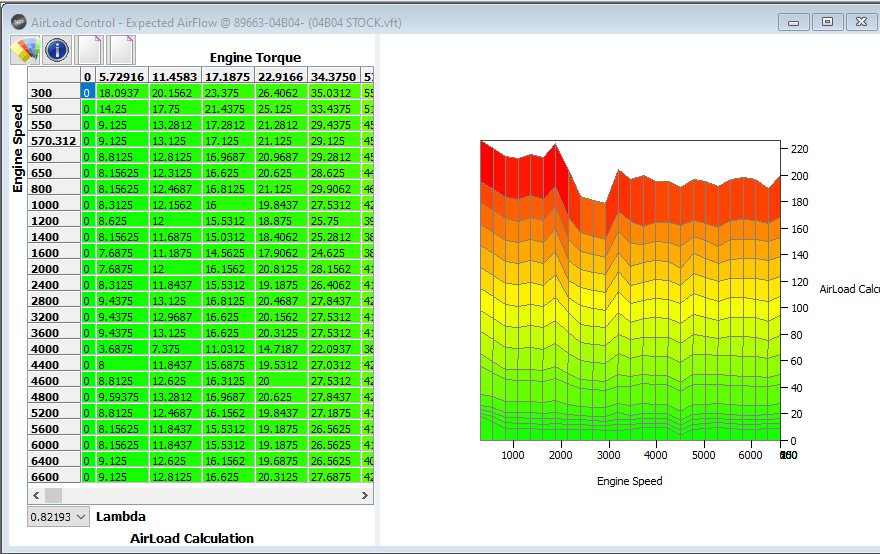The height and width of the screenshot is (554, 880).
Task: Select cell 33.4375 in row 500
Action: coord(334,109)
